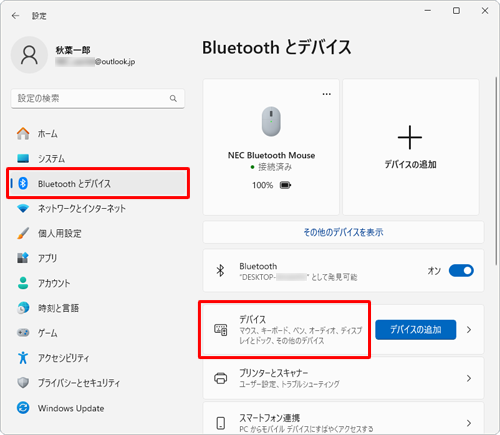Click the アクセシビリティ label
This screenshot has height=435, width=500.
click(x=64, y=358)
